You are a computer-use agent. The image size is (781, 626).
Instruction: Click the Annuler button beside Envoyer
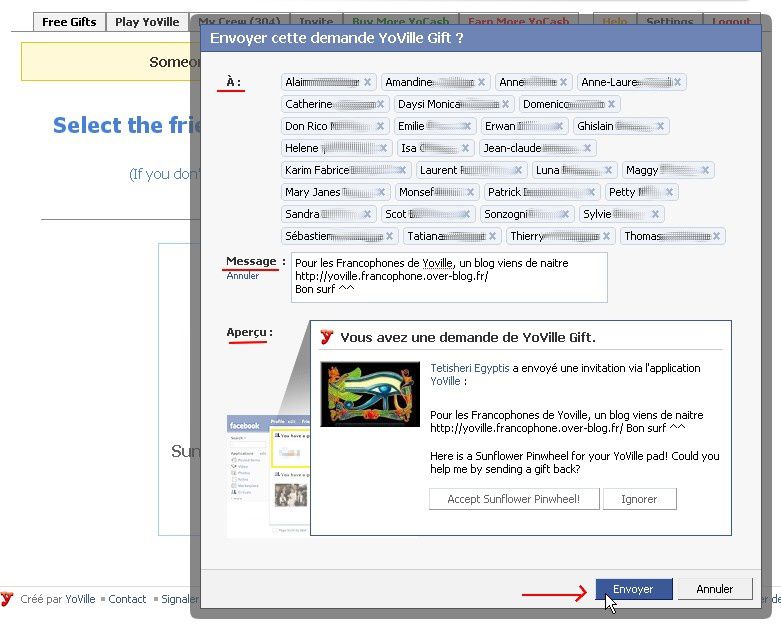point(715,589)
